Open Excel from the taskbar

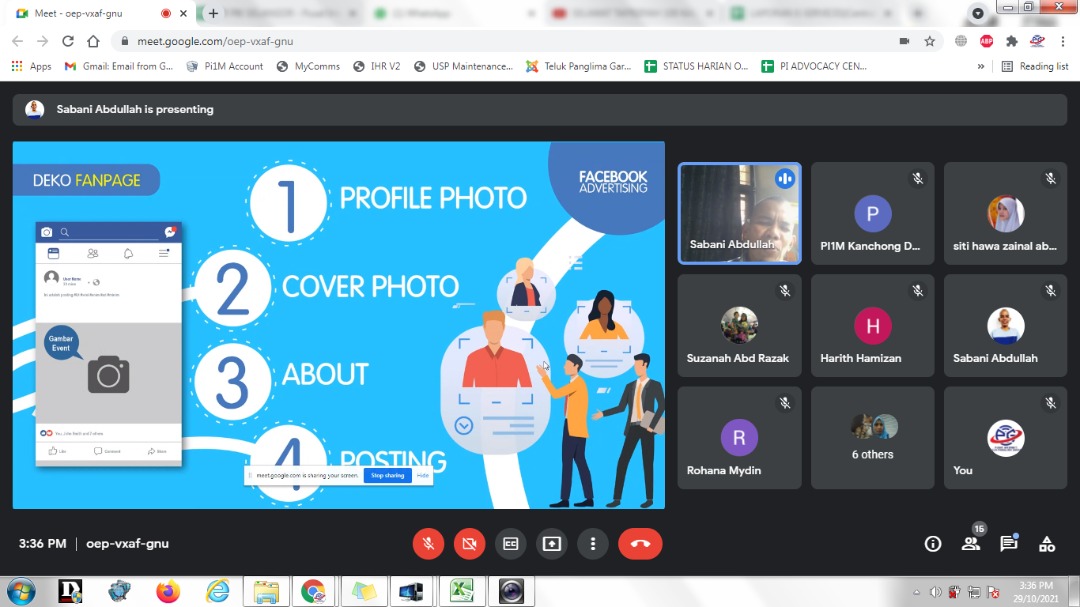(x=461, y=591)
